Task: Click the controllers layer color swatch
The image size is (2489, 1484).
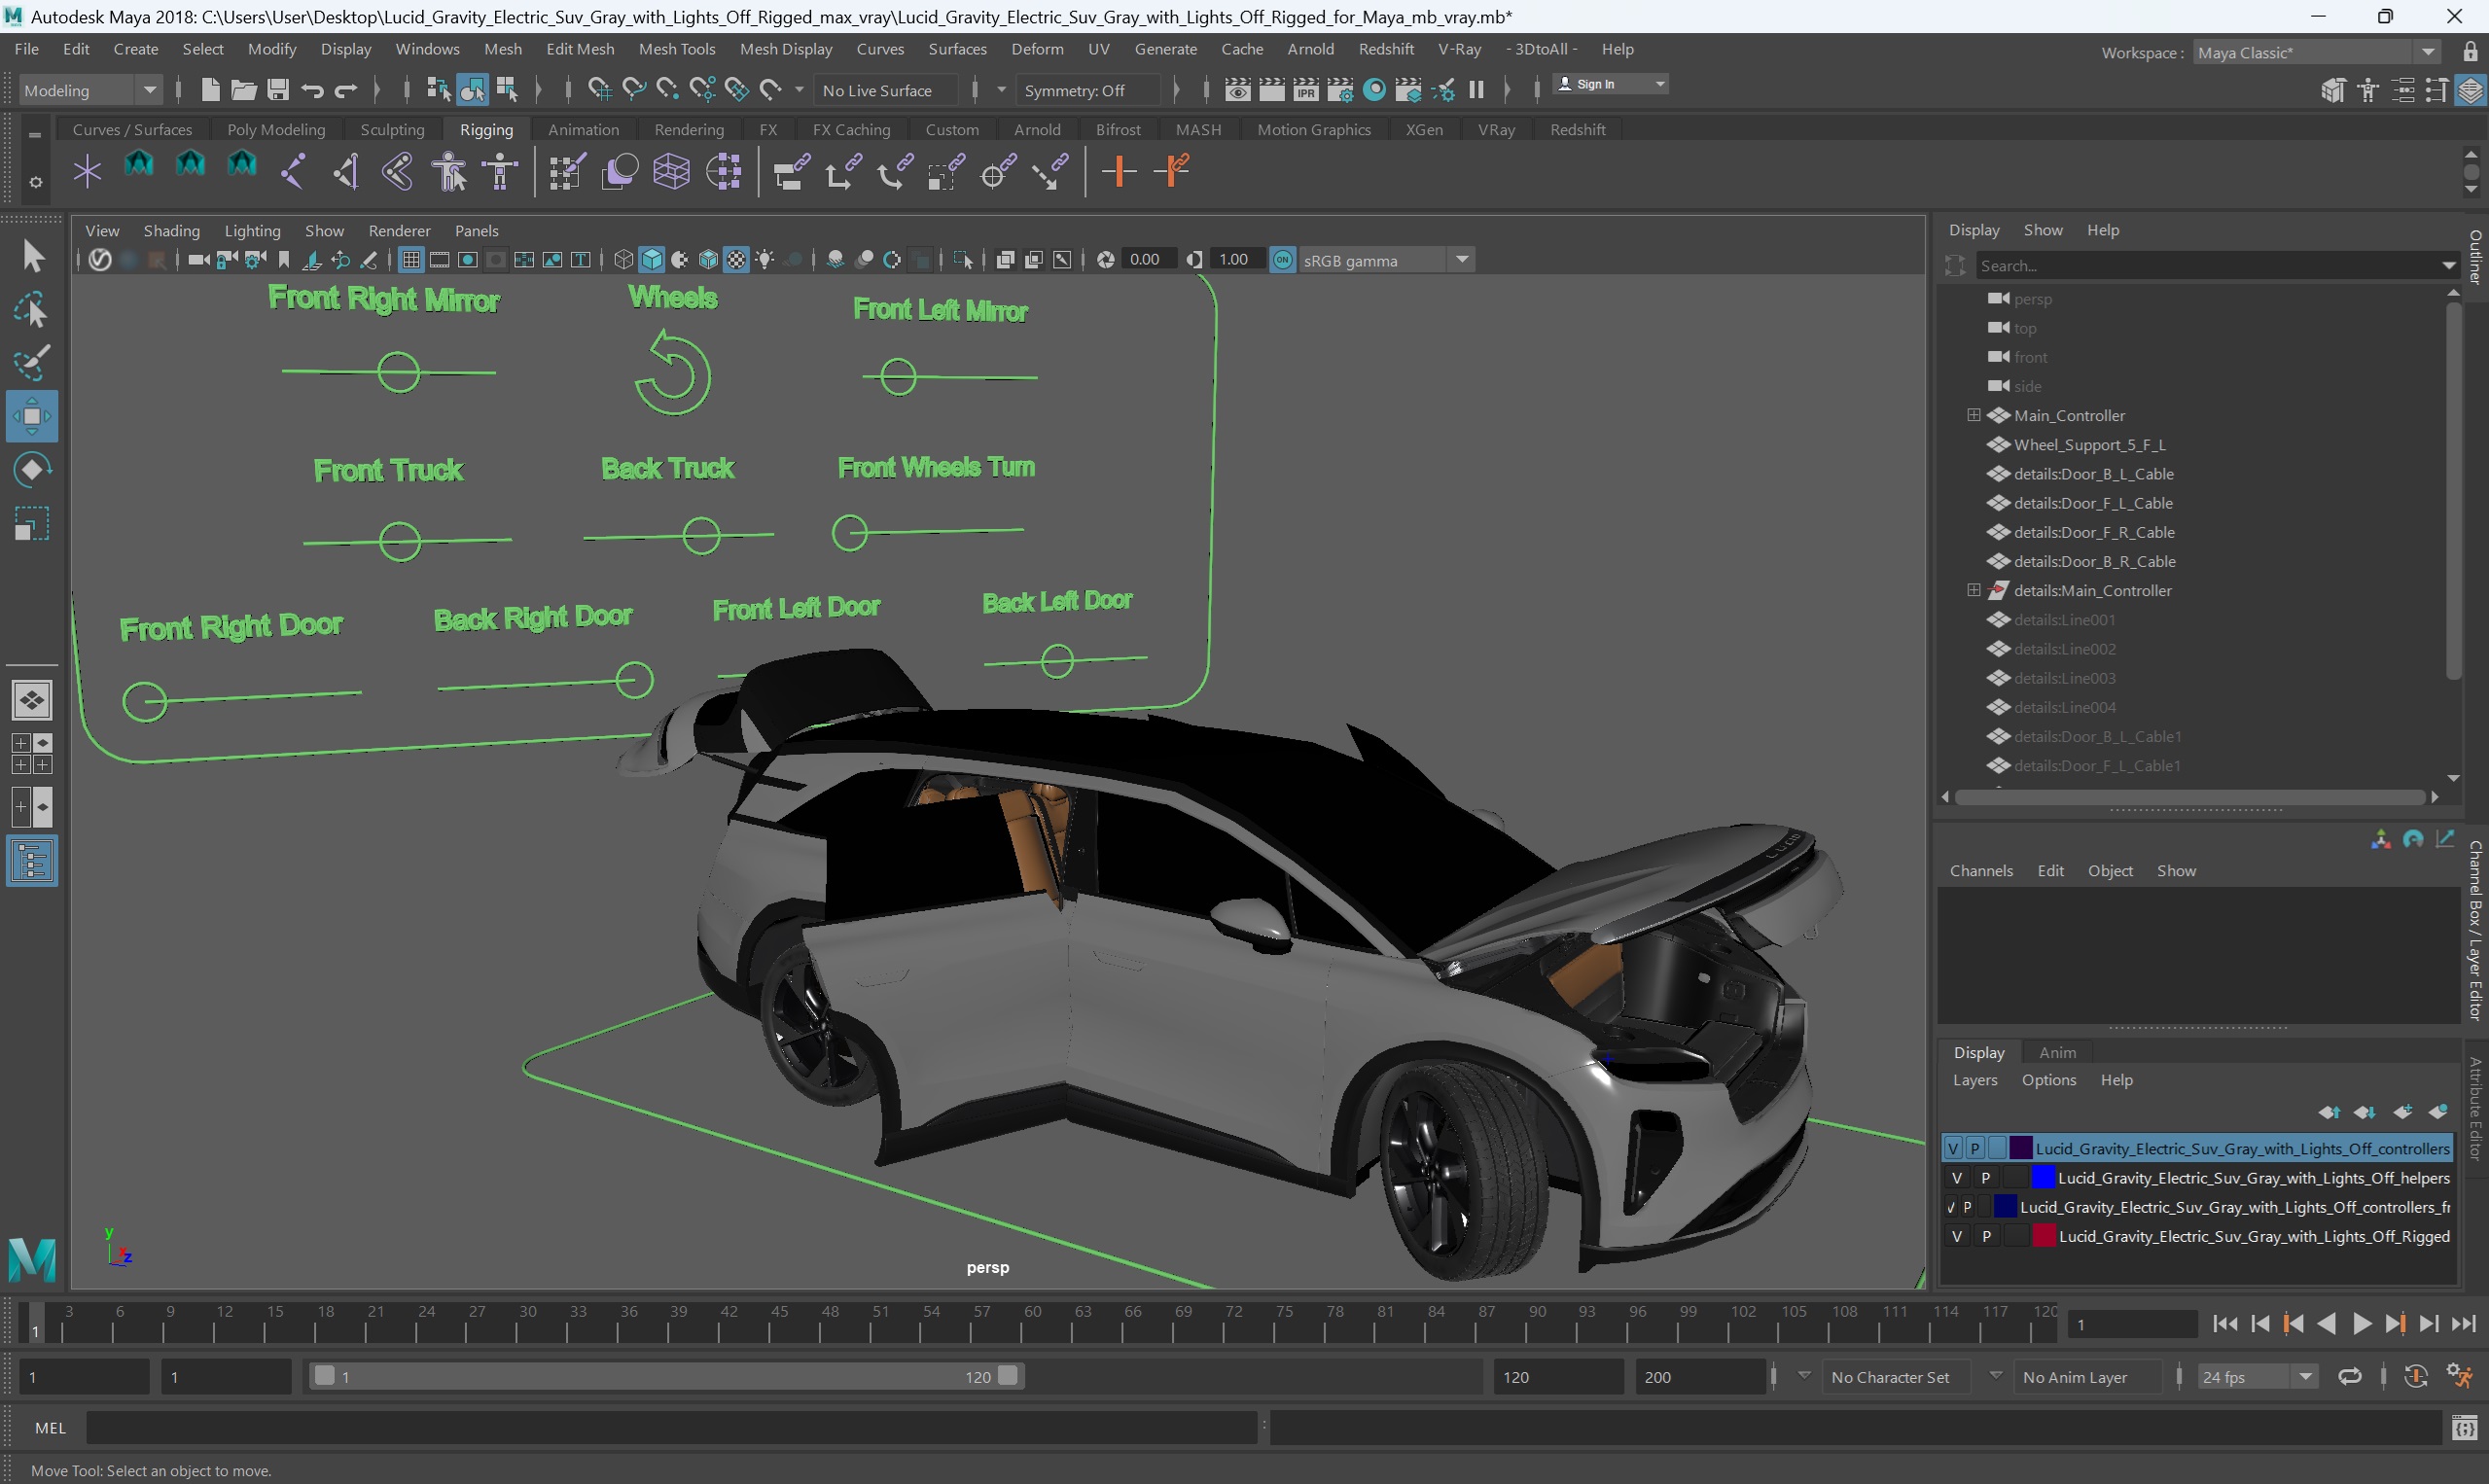Action: [x=2019, y=1148]
